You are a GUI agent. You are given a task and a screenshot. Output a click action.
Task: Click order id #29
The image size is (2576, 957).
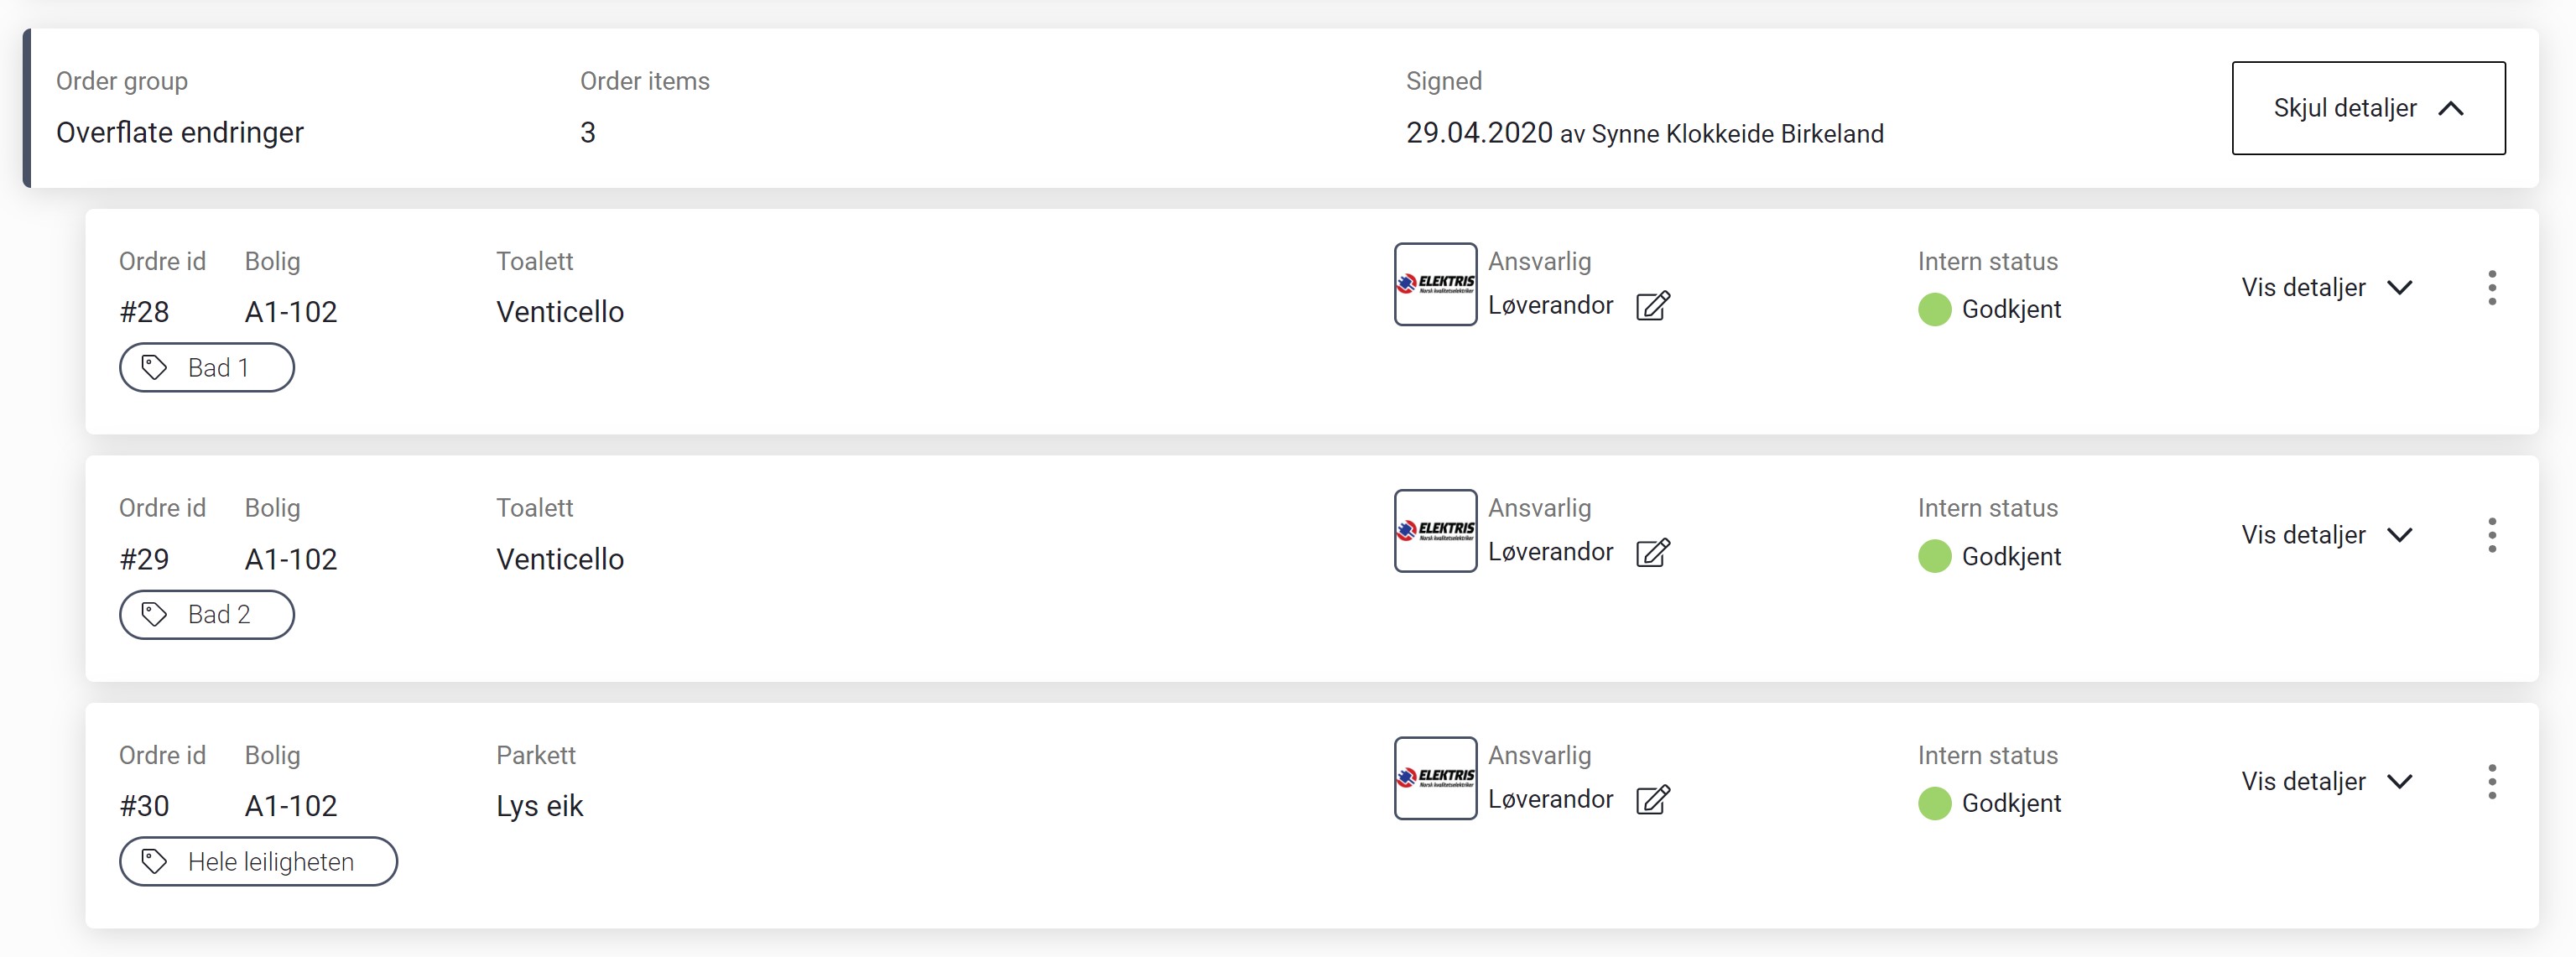(x=144, y=559)
